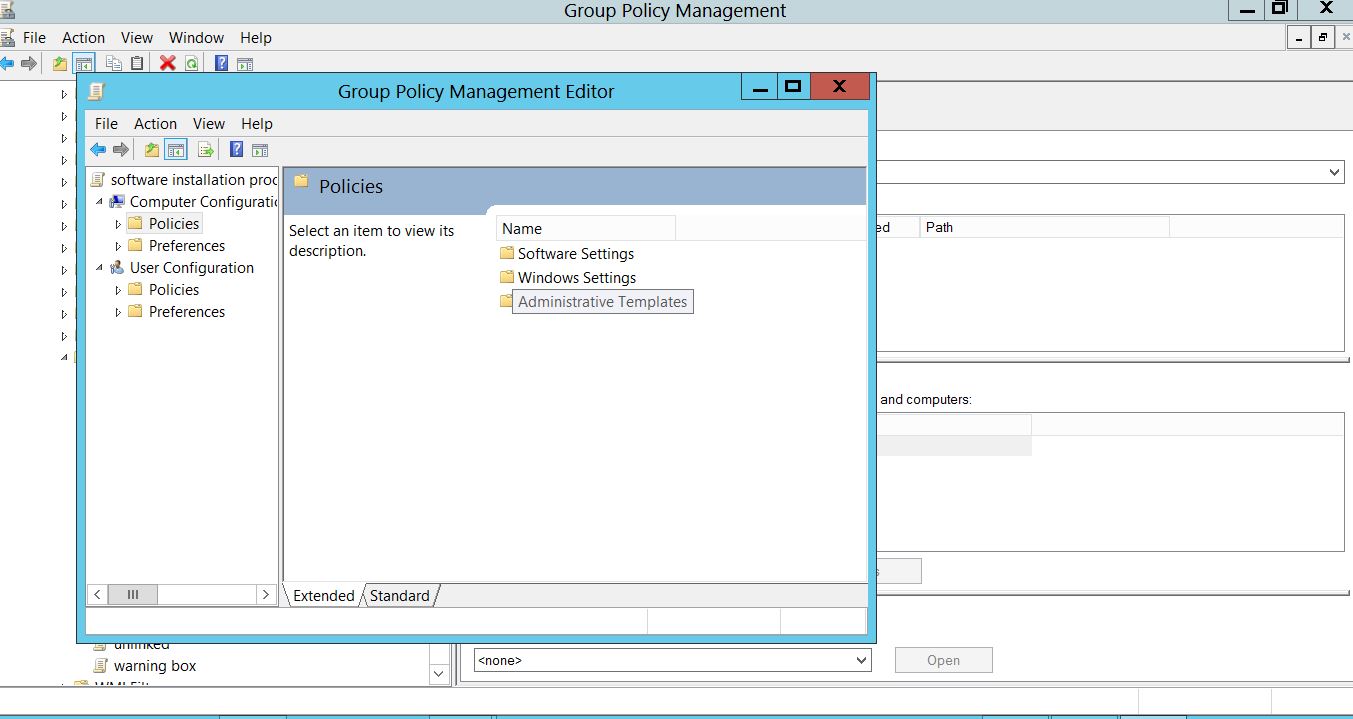Click the tree pane's horizontal scrollbar right arrow
1353x719 pixels.
coord(265,594)
